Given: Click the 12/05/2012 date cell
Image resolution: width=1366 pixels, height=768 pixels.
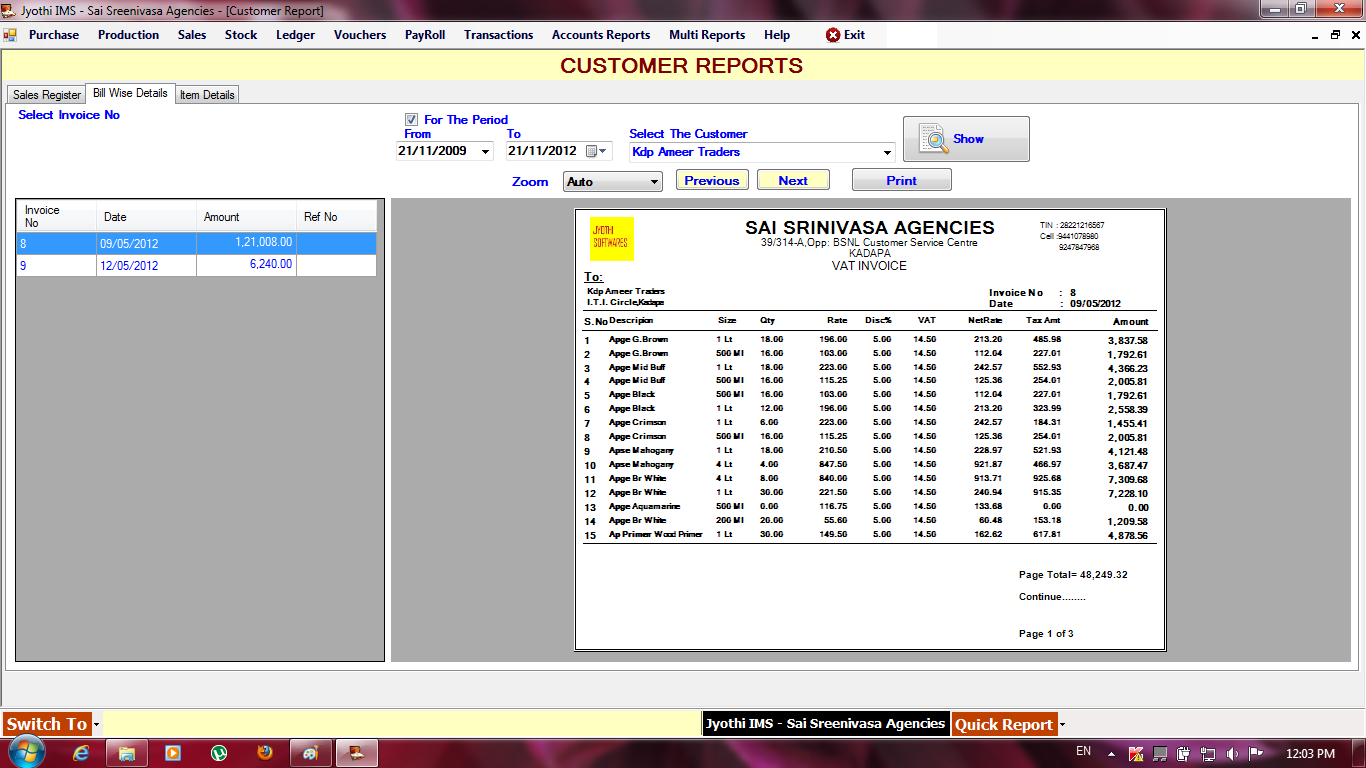Looking at the screenshot, I should coord(146,265).
